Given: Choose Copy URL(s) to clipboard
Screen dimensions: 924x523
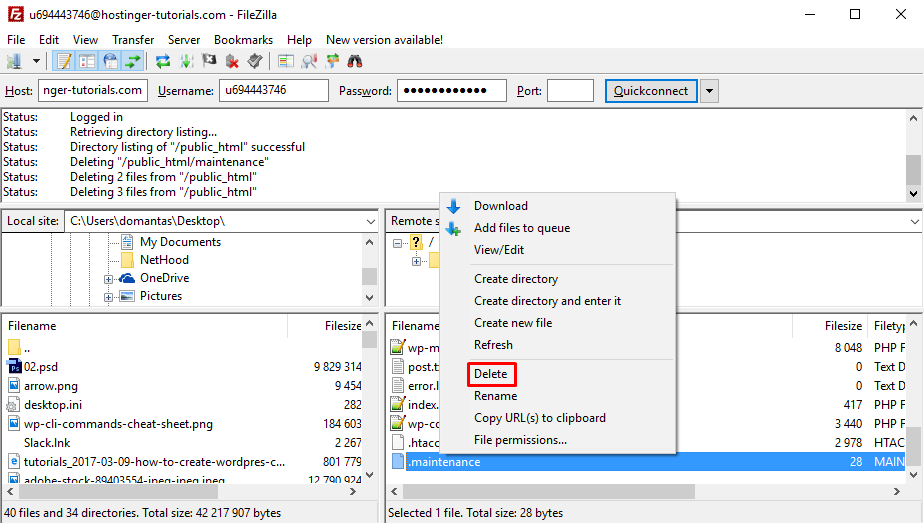Looking at the screenshot, I should click(540, 418).
